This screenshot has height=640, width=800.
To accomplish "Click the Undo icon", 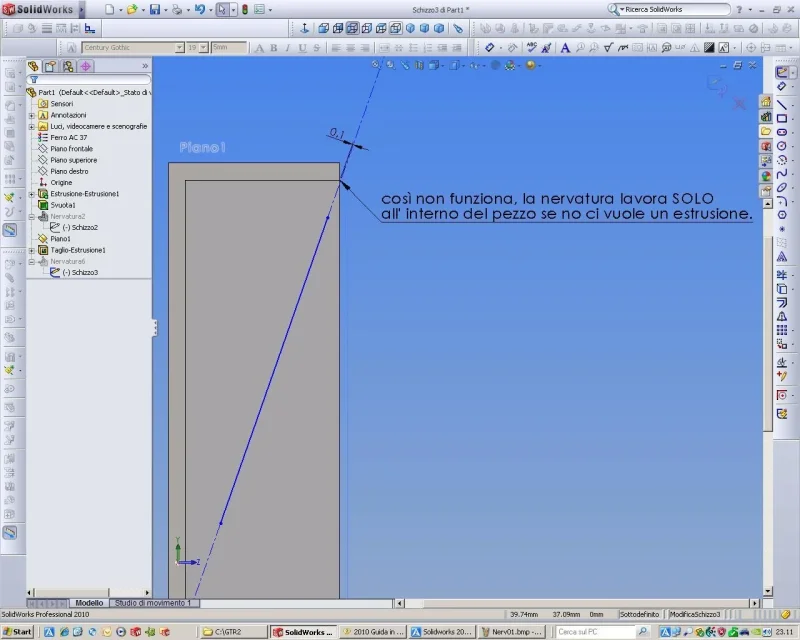I will coord(199,9).
